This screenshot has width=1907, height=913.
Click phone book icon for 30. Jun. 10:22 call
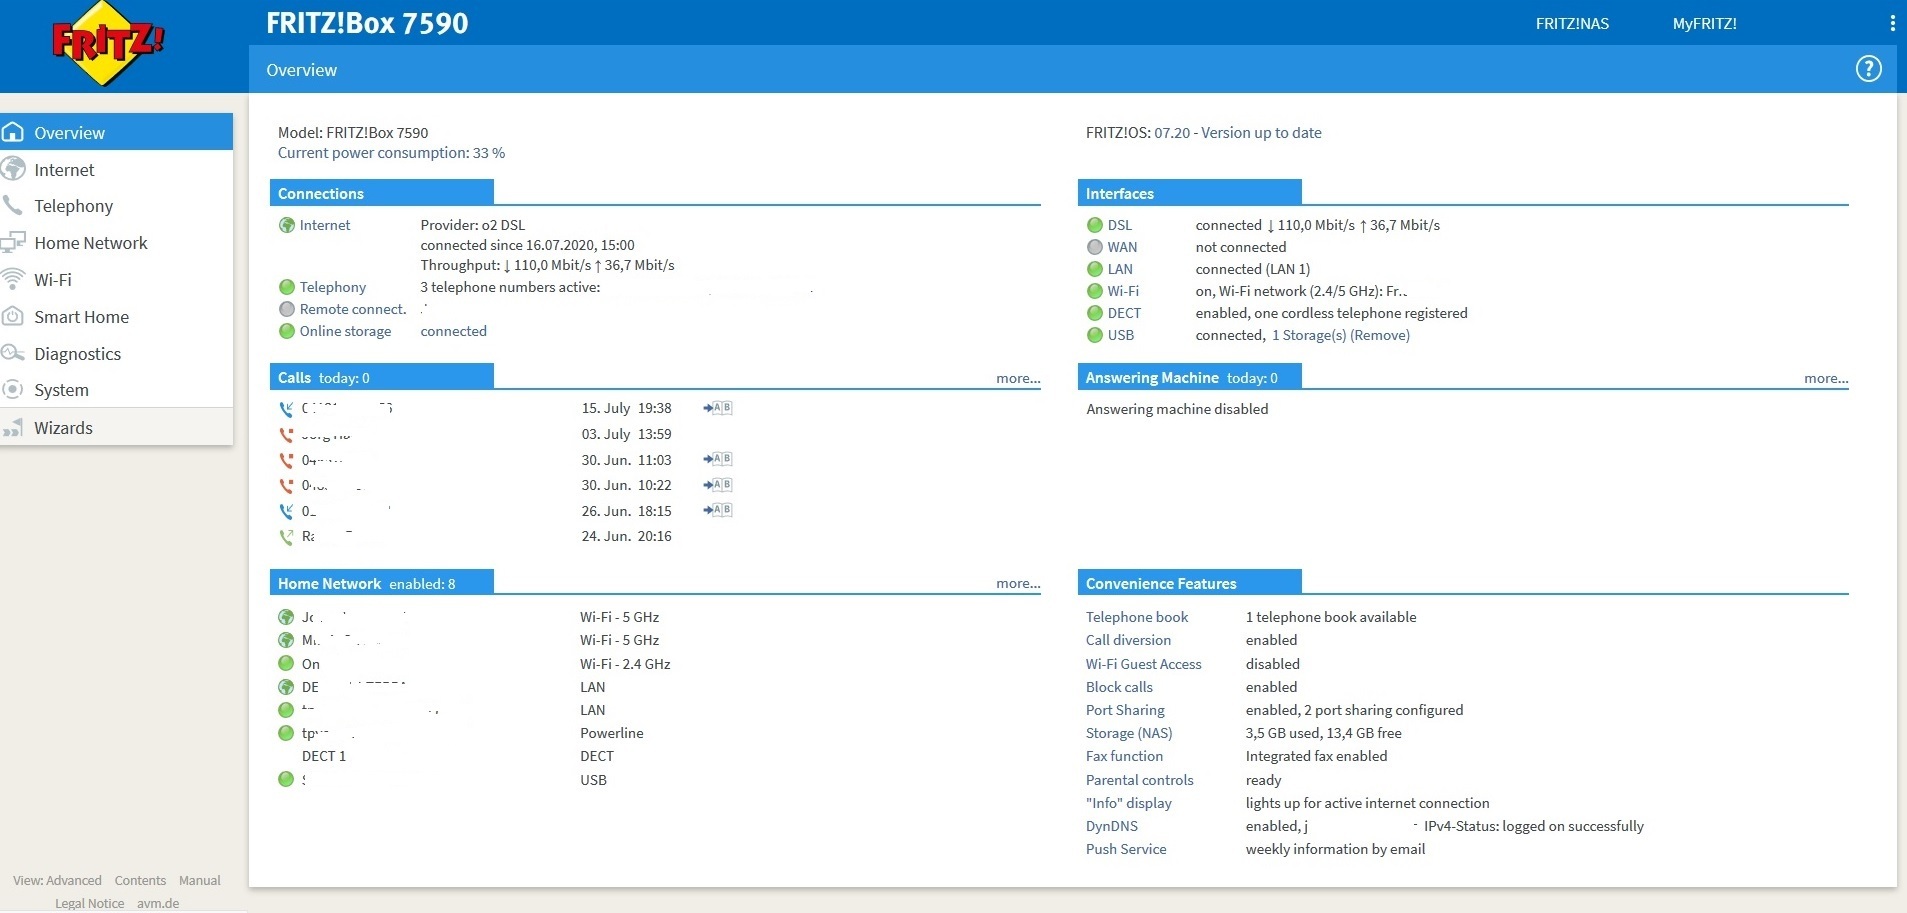[718, 485]
